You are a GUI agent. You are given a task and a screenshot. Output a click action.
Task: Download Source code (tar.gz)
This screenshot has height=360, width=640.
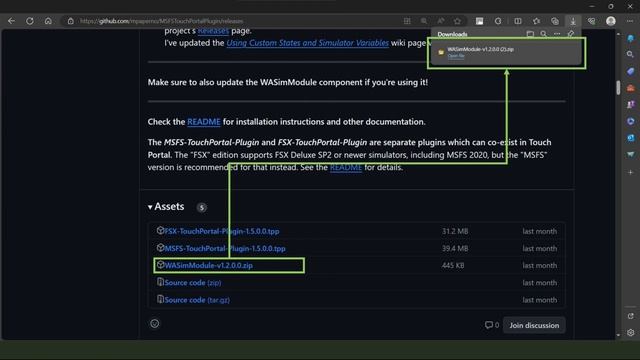197,300
